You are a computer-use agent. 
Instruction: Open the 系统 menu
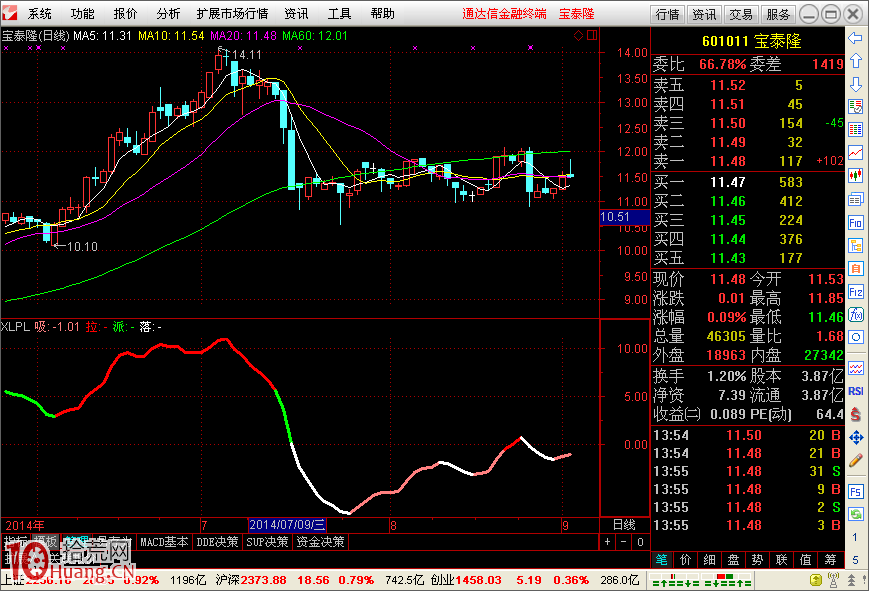pyautogui.click(x=39, y=14)
